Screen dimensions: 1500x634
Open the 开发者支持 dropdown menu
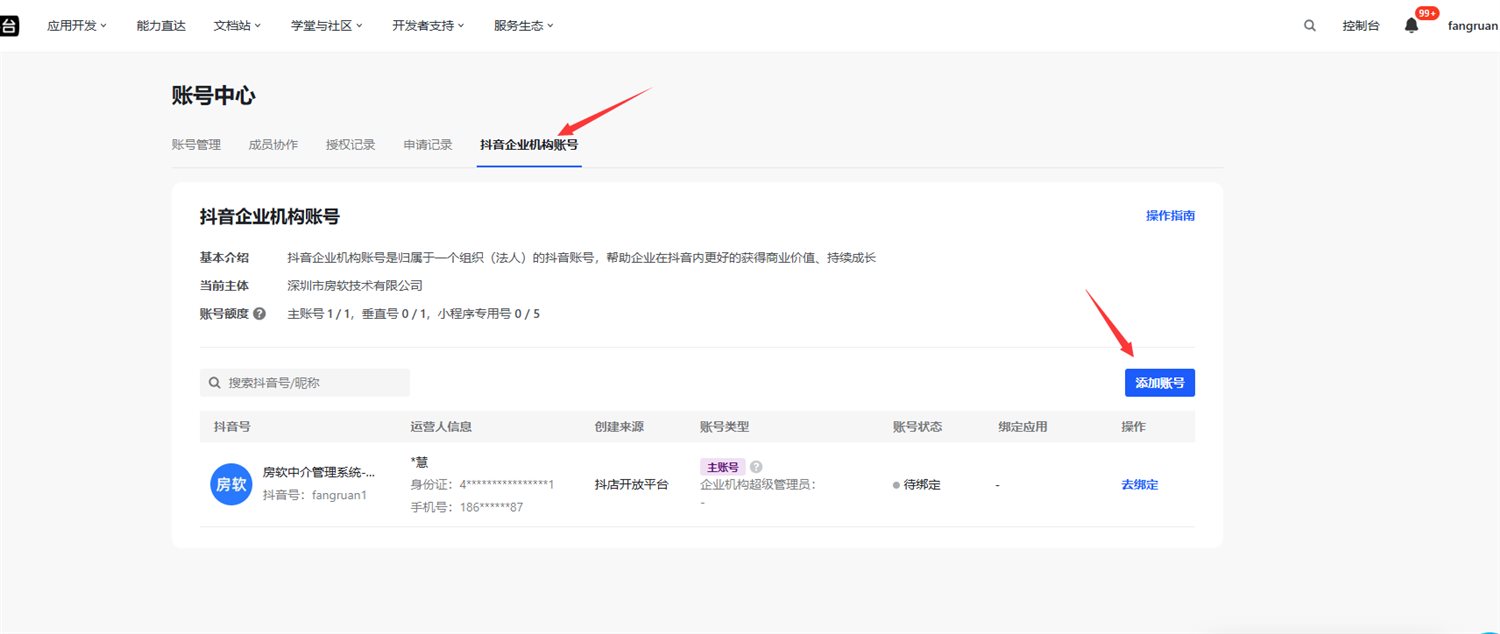(x=428, y=26)
